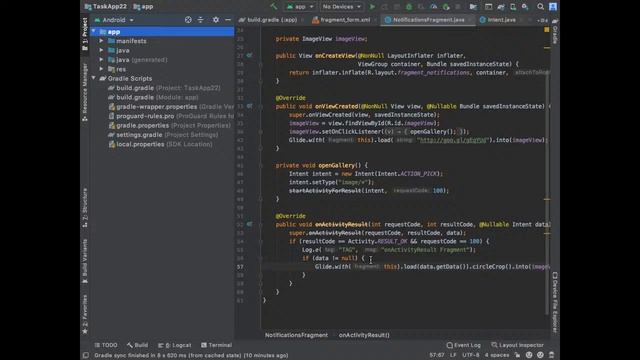Switch to Intent.java editor tab
Viewport: 640px width, 360px height.
coord(501,20)
